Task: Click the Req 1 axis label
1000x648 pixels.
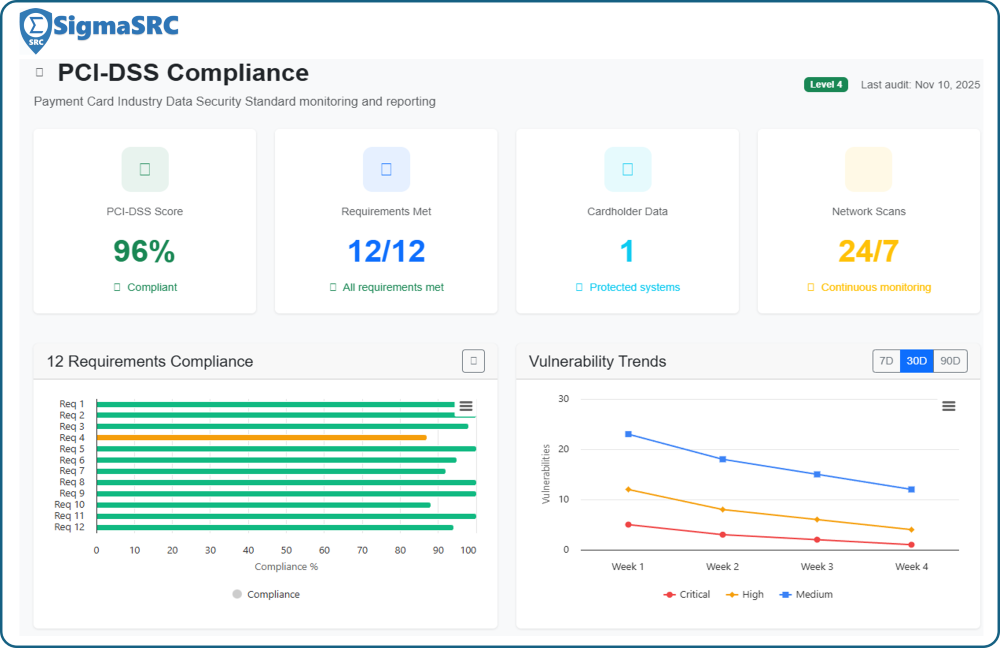Action: (x=71, y=404)
